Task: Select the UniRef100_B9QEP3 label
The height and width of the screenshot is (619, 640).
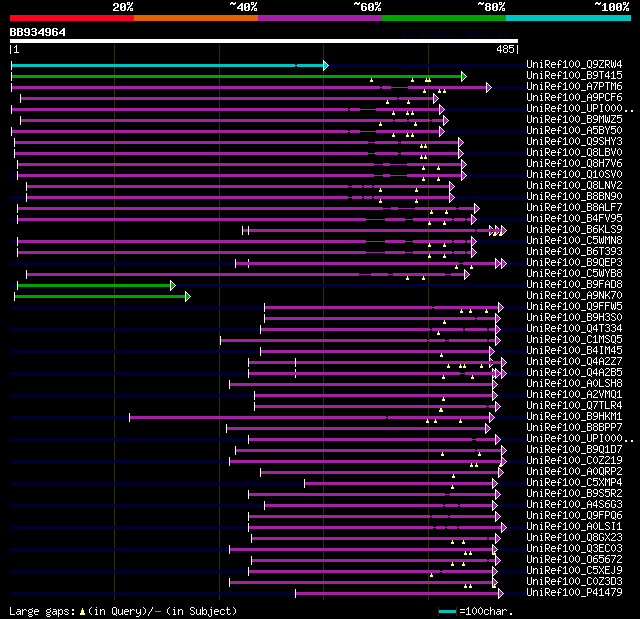Action: (574, 263)
